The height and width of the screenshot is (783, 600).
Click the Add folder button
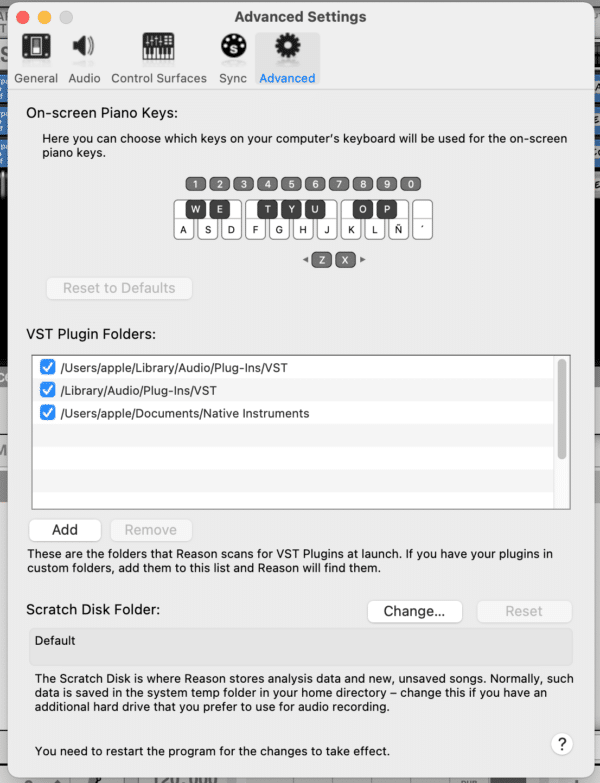(x=65, y=530)
